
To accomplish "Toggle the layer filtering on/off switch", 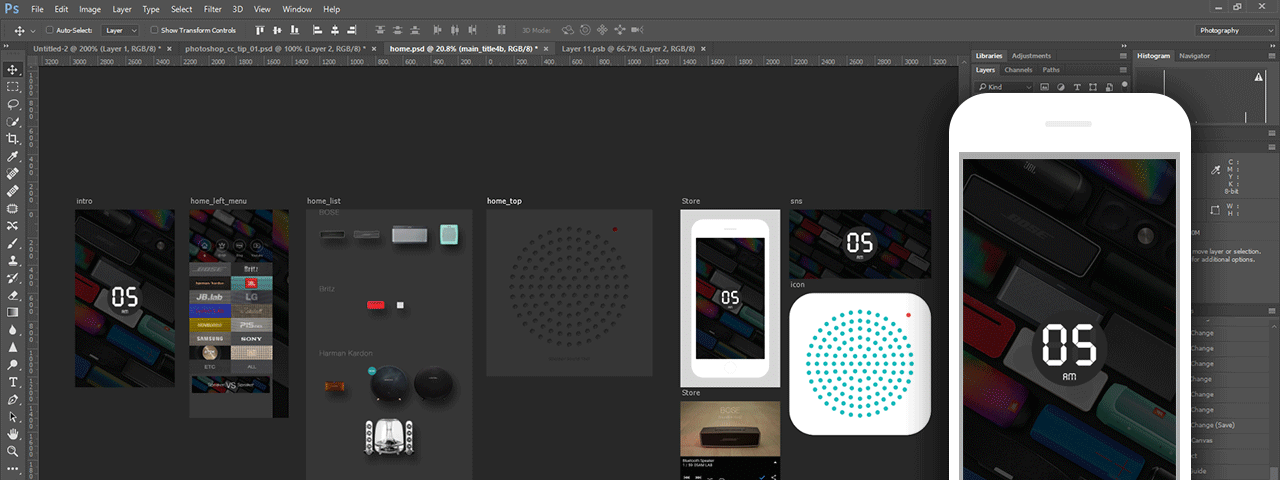I will click(1123, 87).
